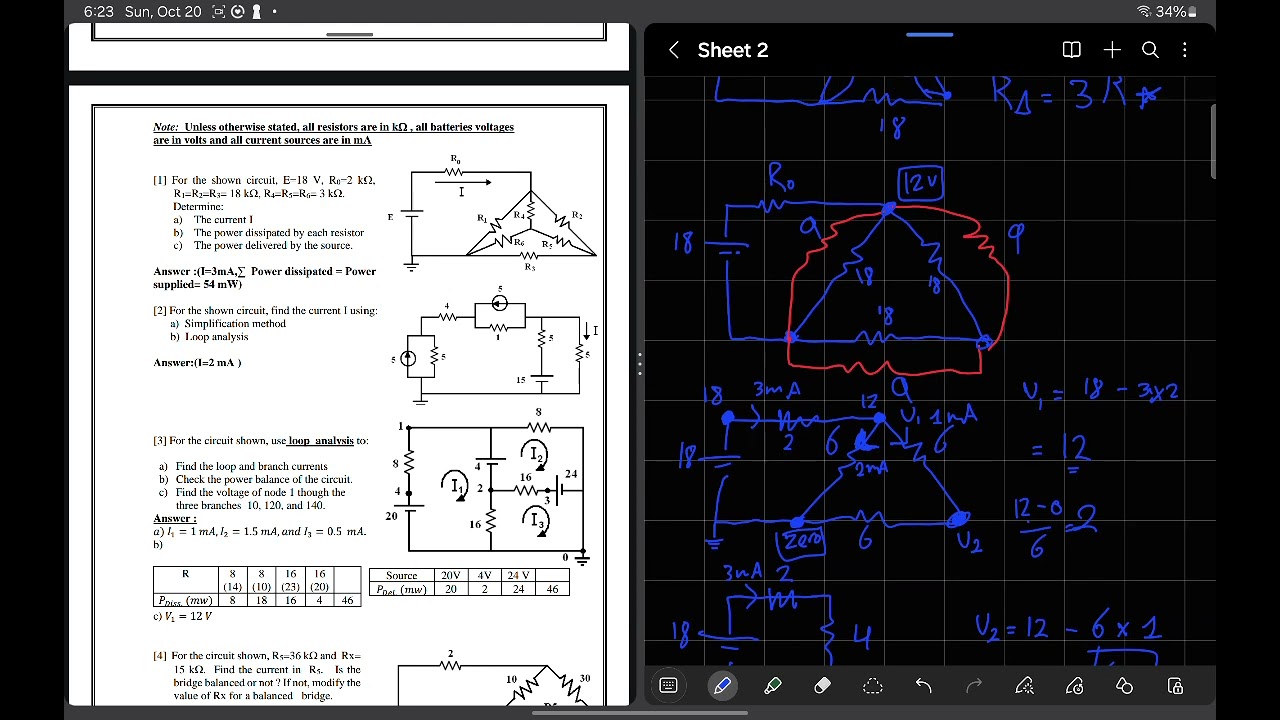This screenshot has height=720, width=1280.
Task: Tap 'The power delivered by the source' item
Action: [272, 245]
